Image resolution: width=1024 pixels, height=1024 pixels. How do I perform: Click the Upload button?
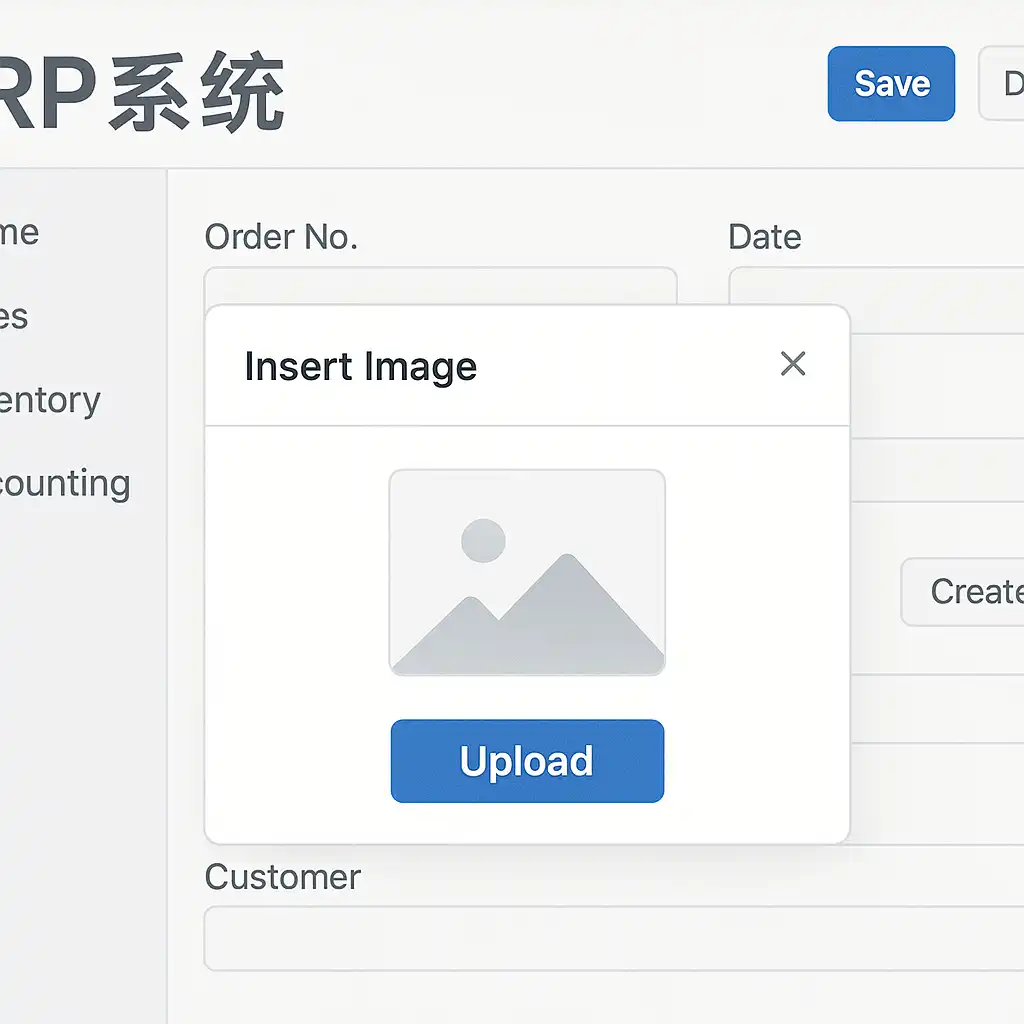(x=527, y=761)
